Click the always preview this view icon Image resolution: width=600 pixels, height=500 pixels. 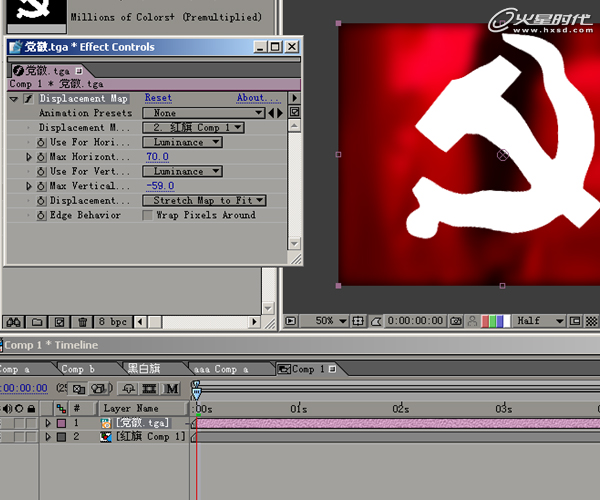291,321
